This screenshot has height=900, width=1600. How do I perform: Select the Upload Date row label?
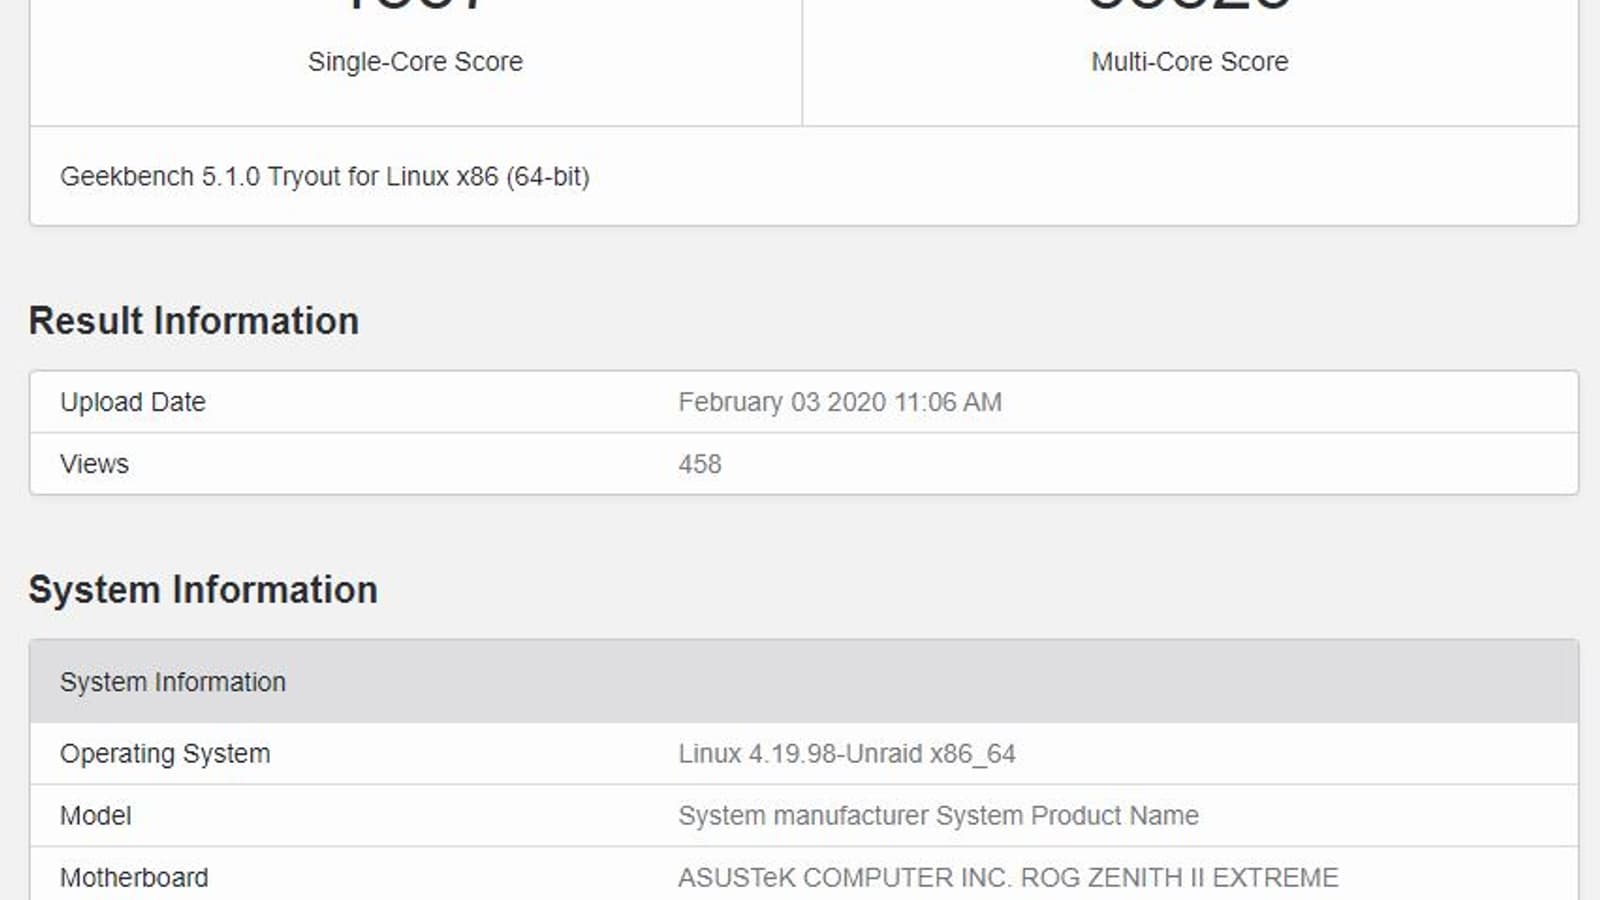point(132,402)
